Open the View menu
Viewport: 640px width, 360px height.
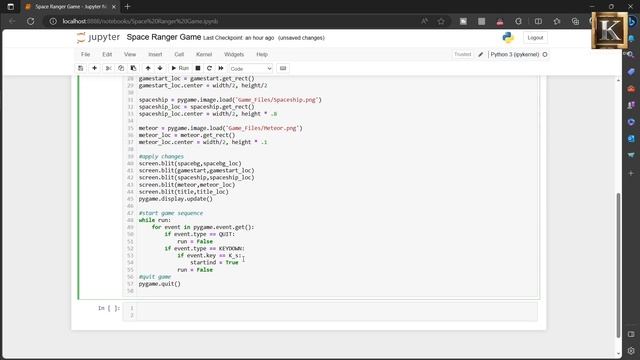tap(130, 54)
